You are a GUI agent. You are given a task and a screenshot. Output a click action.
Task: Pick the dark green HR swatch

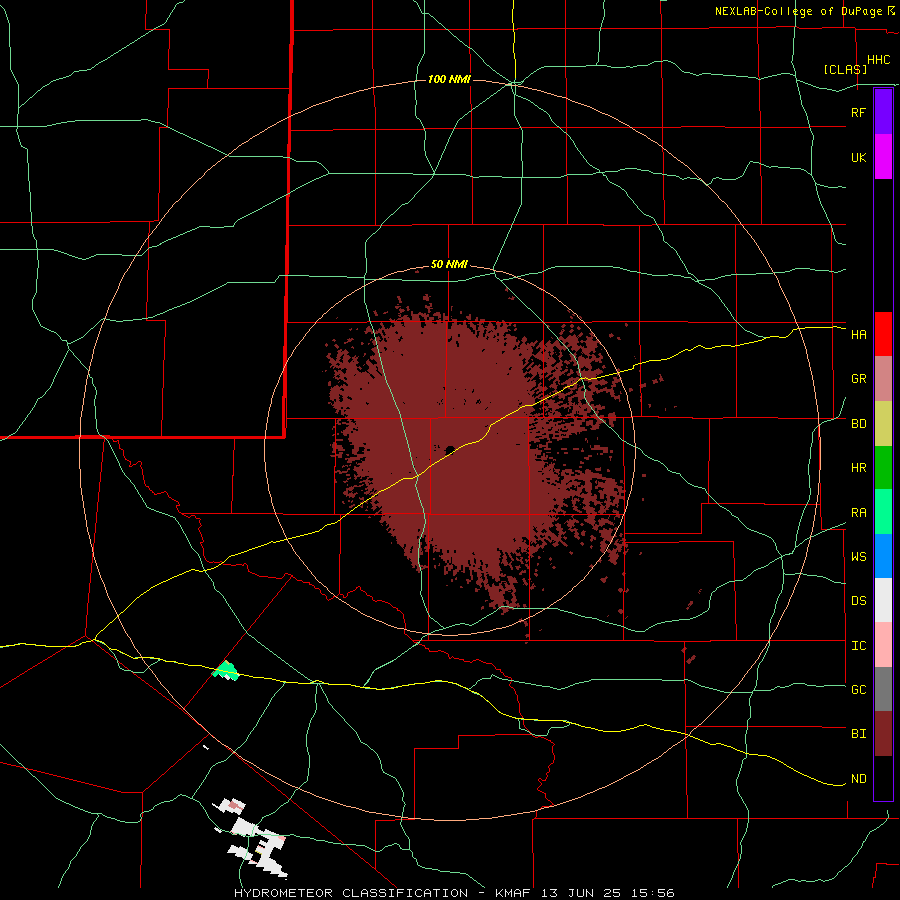883,468
